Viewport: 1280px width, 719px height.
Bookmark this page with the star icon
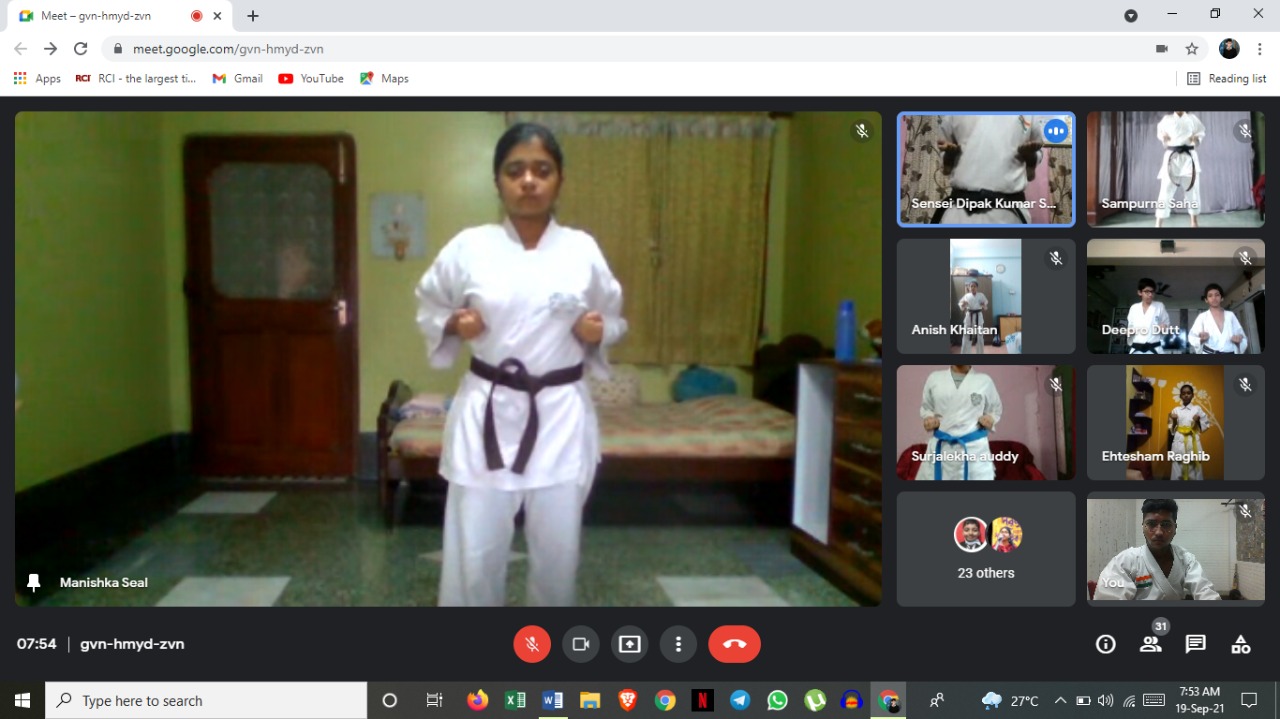(x=1192, y=48)
